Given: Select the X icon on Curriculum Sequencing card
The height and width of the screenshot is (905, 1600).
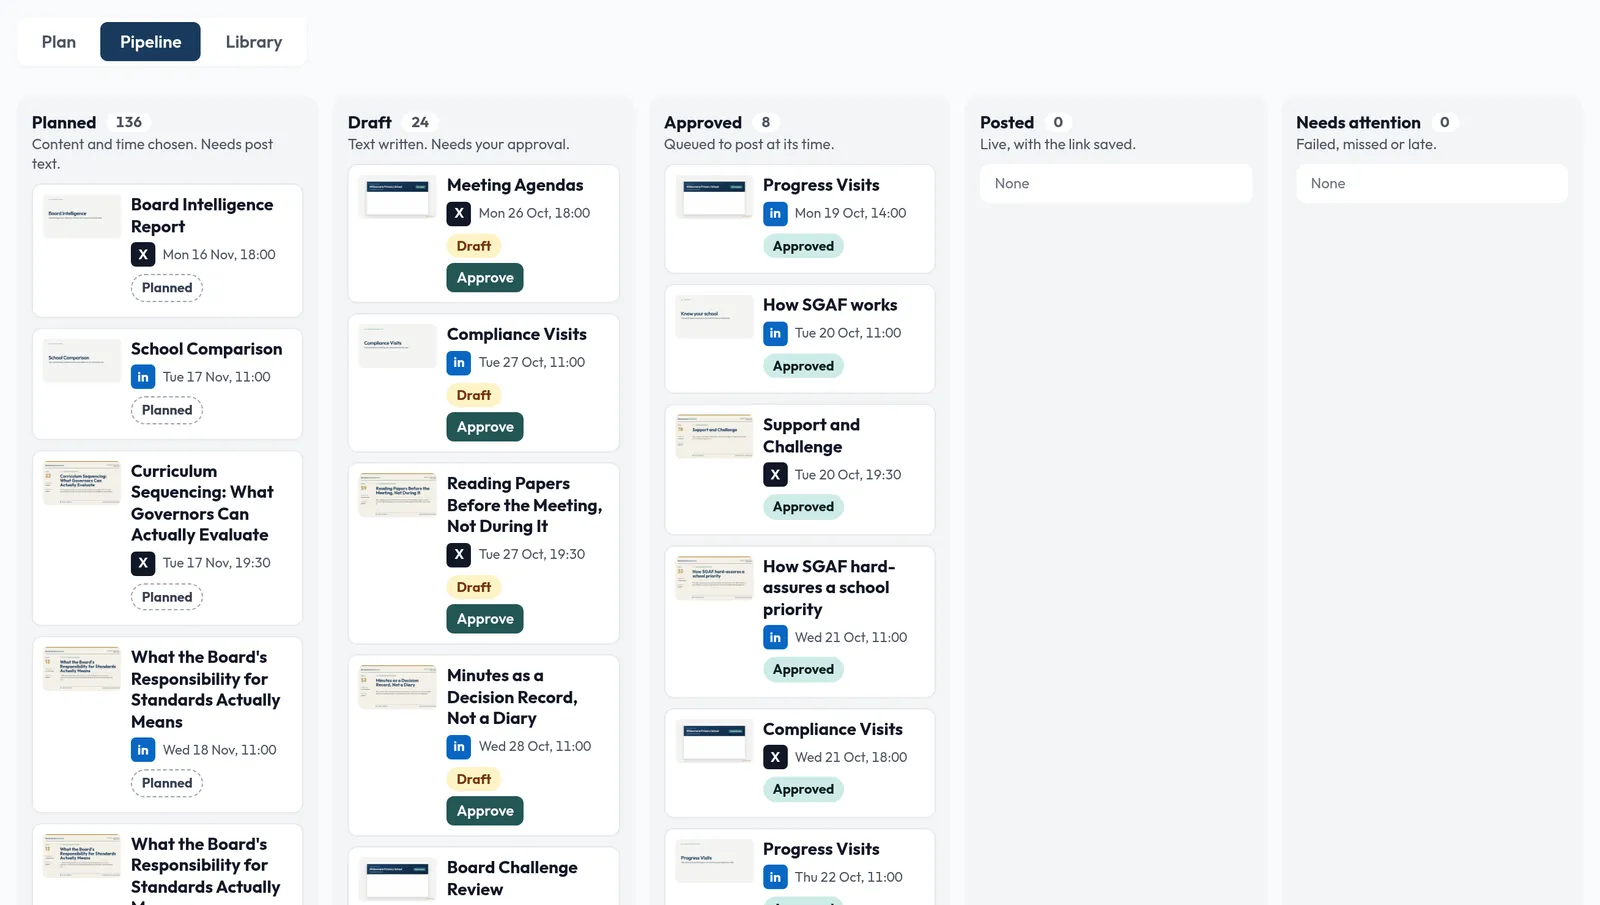Looking at the screenshot, I should (143, 563).
